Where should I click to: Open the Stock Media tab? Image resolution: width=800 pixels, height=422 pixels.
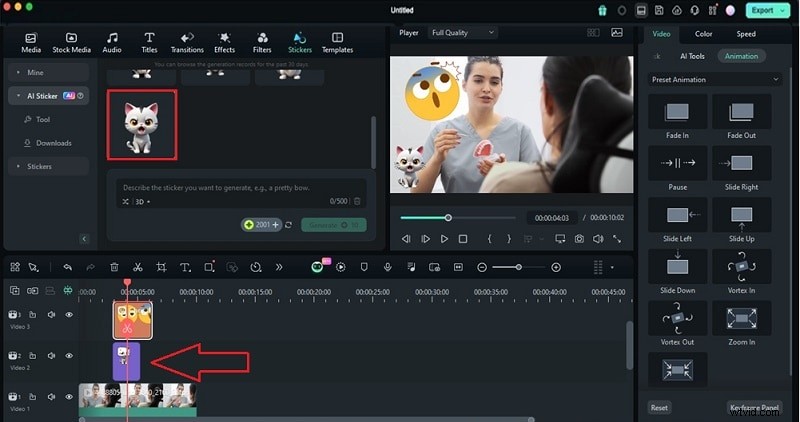point(71,43)
